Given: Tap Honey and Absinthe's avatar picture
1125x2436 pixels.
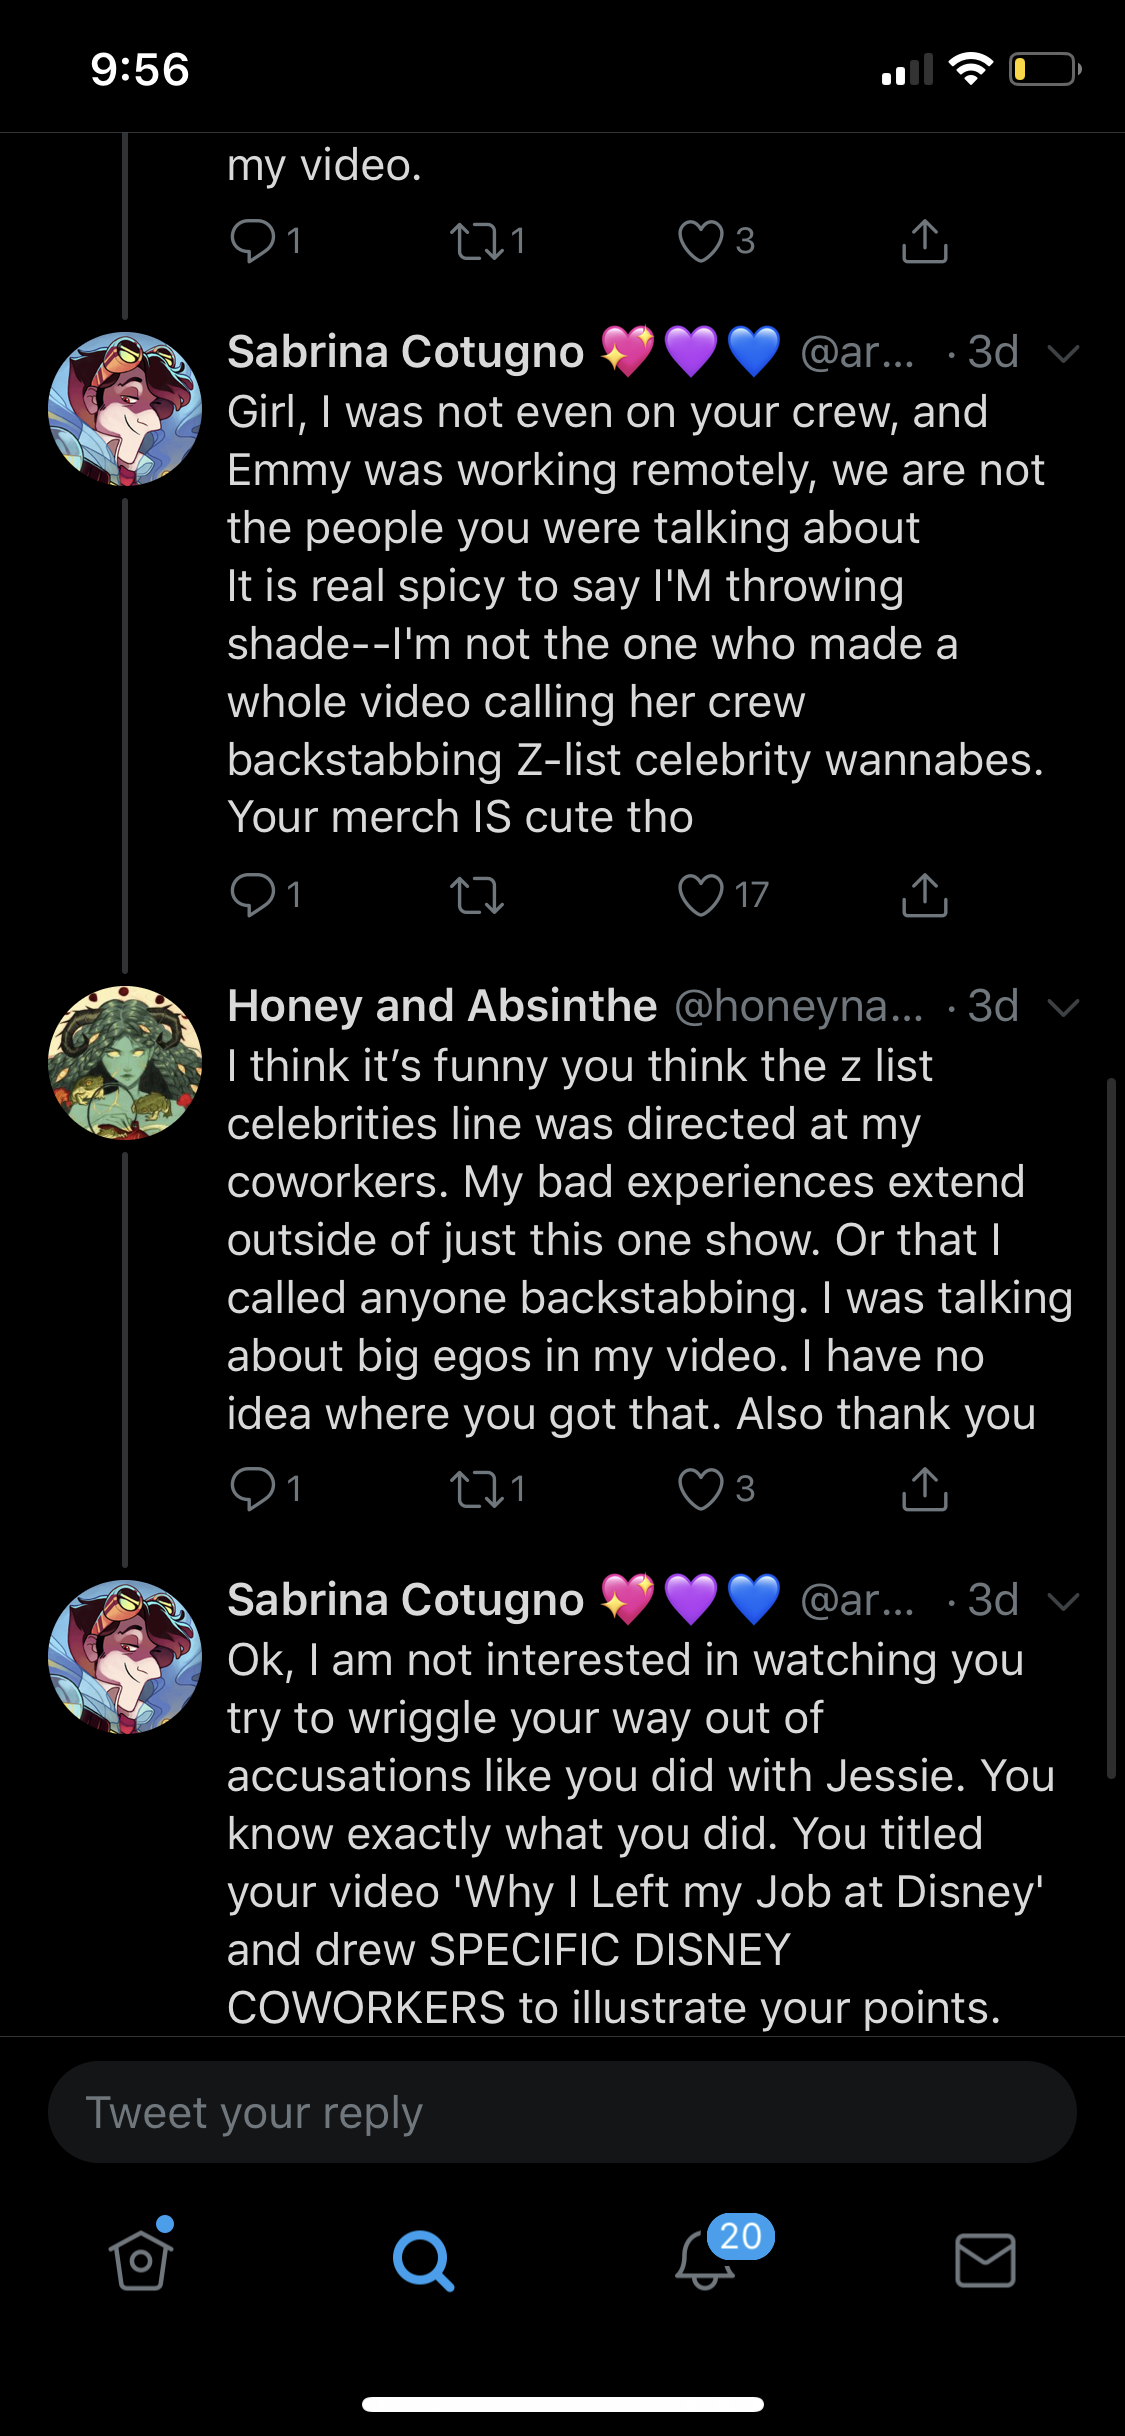Looking at the screenshot, I should pyautogui.click(x=125, y=1063).
